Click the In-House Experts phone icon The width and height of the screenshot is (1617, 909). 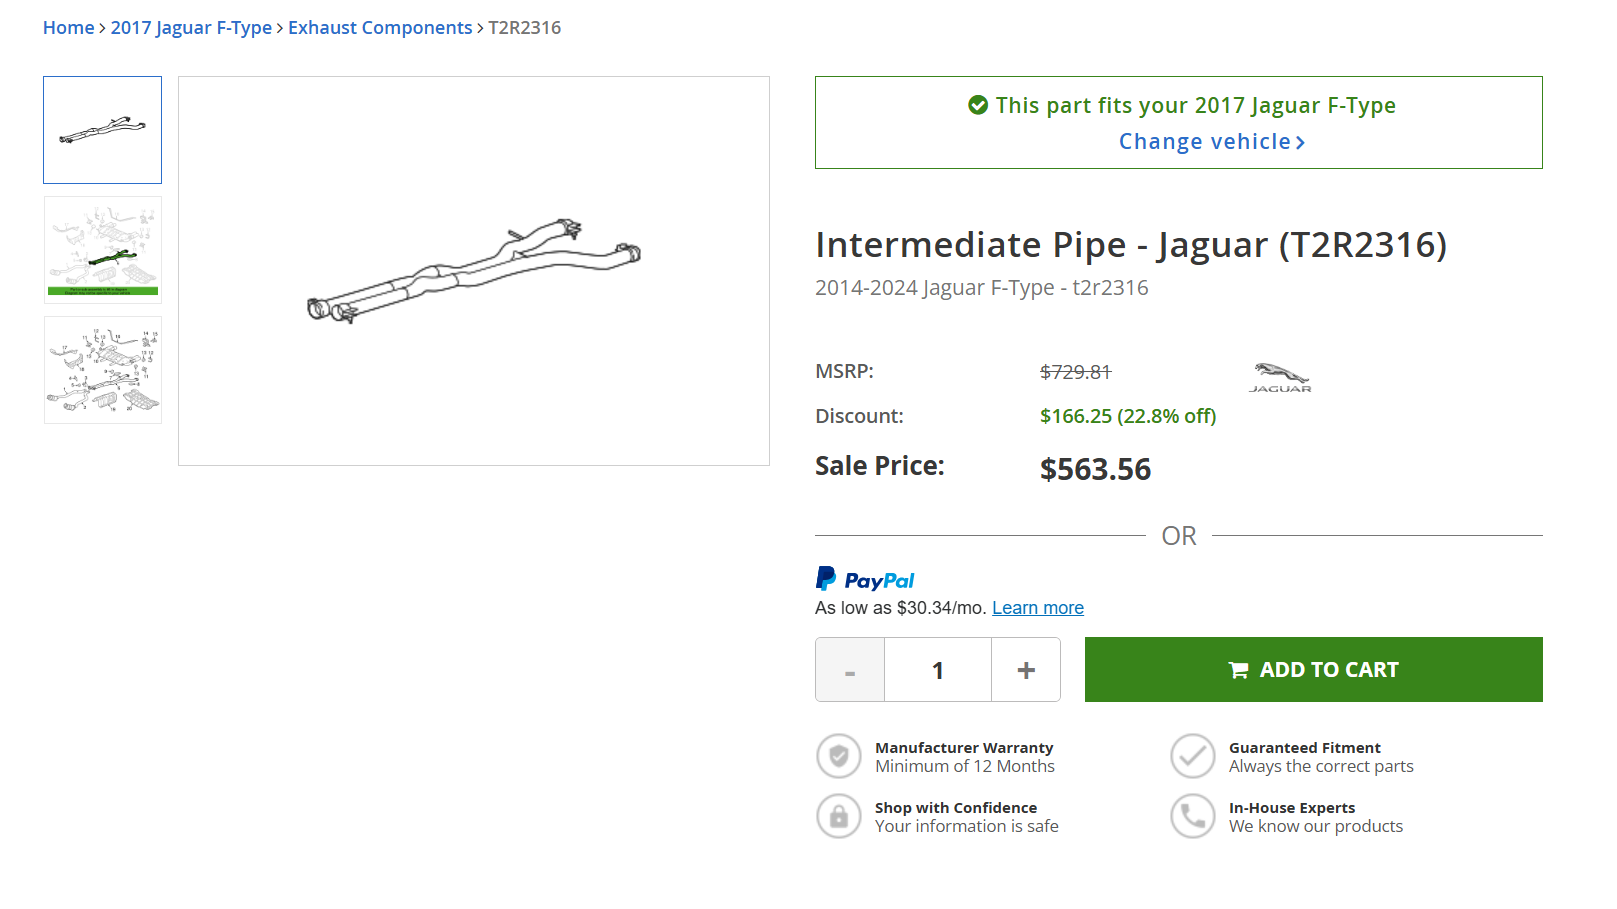(x=1193, y=817)
